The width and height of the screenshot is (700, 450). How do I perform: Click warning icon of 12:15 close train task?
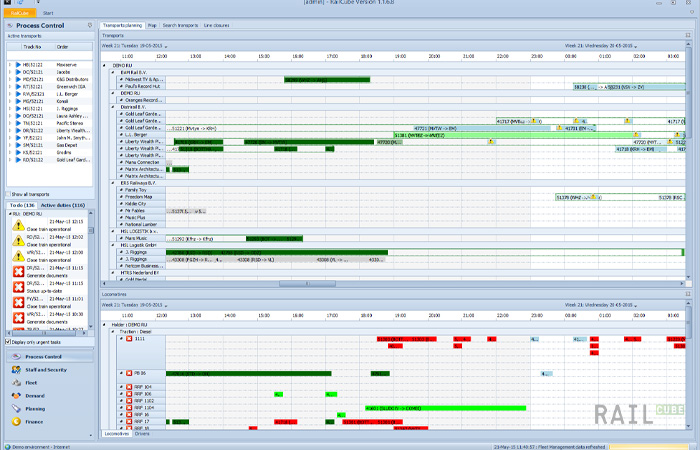[18, 225]
